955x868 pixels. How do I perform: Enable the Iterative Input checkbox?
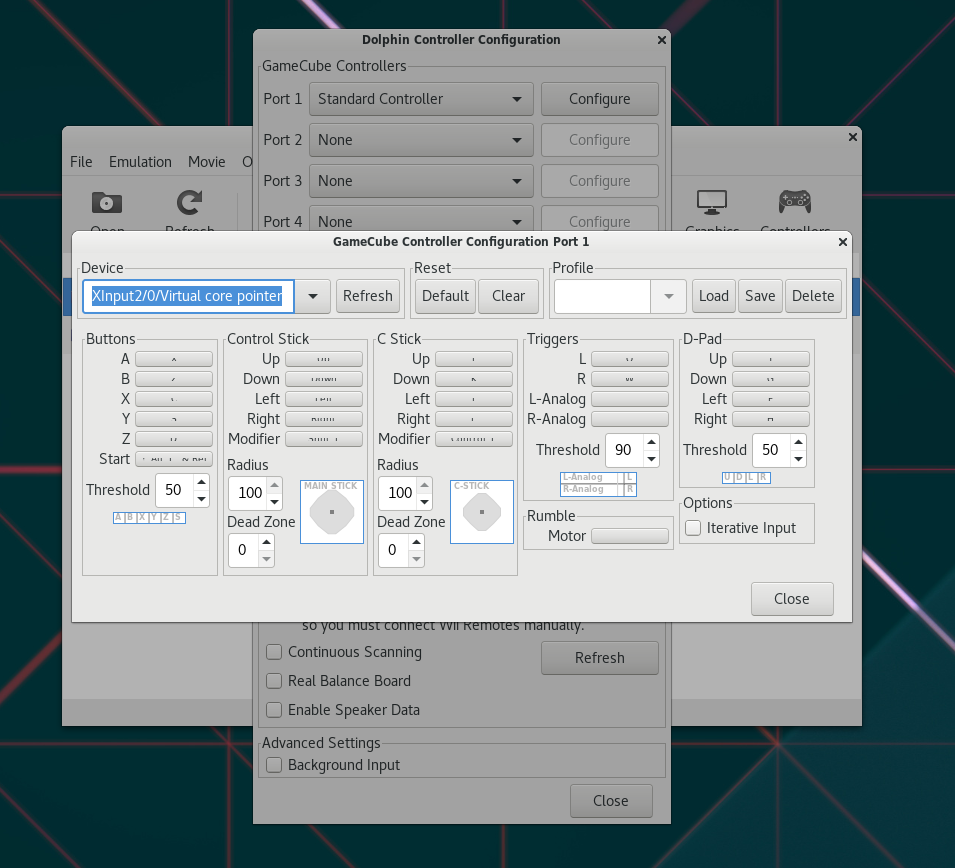point(693,528)
